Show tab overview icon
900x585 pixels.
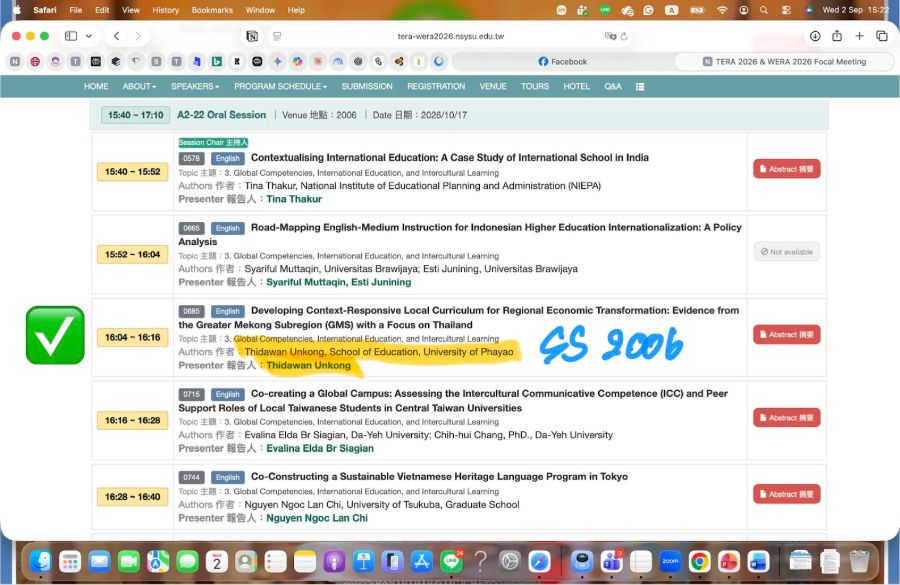click(x=882, y=36)
